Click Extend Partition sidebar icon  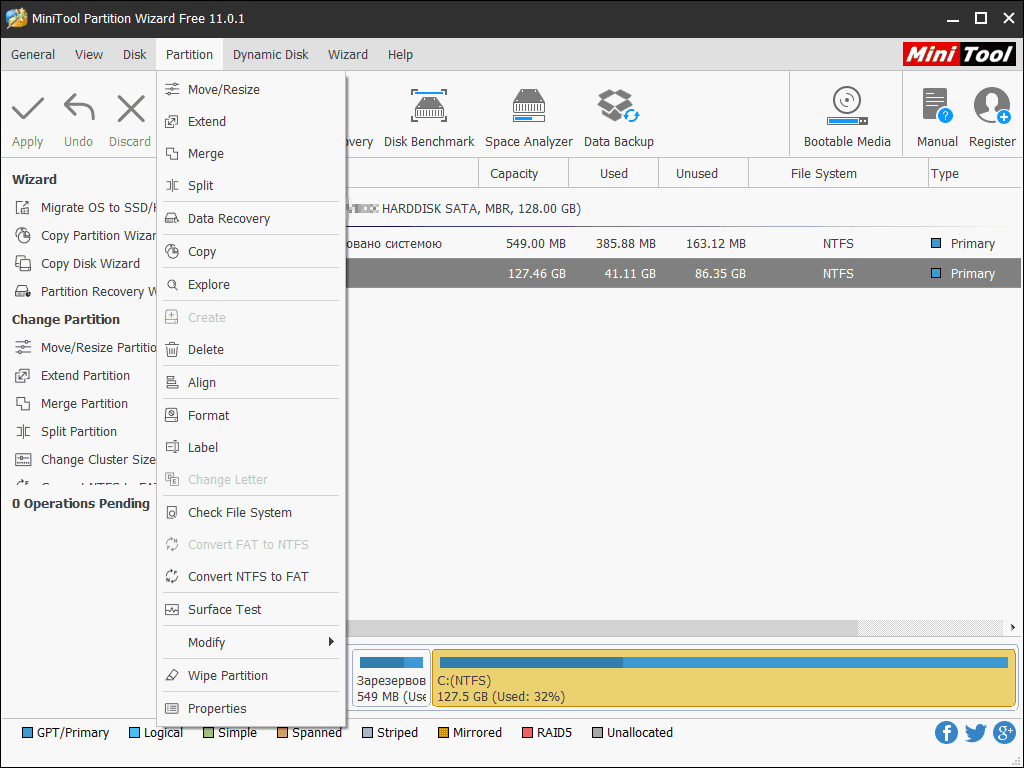[x=23, y=376]
